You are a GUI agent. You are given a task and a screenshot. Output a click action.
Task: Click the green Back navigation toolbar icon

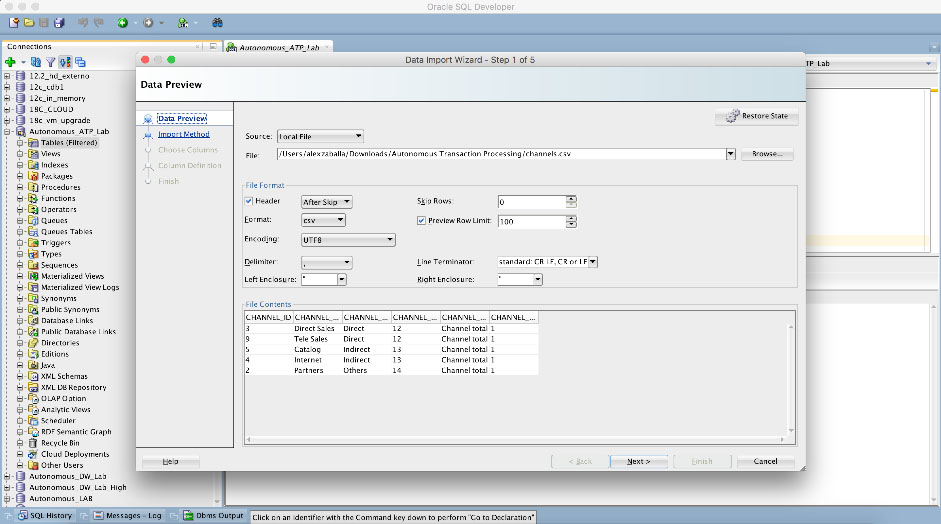(122, 22)
